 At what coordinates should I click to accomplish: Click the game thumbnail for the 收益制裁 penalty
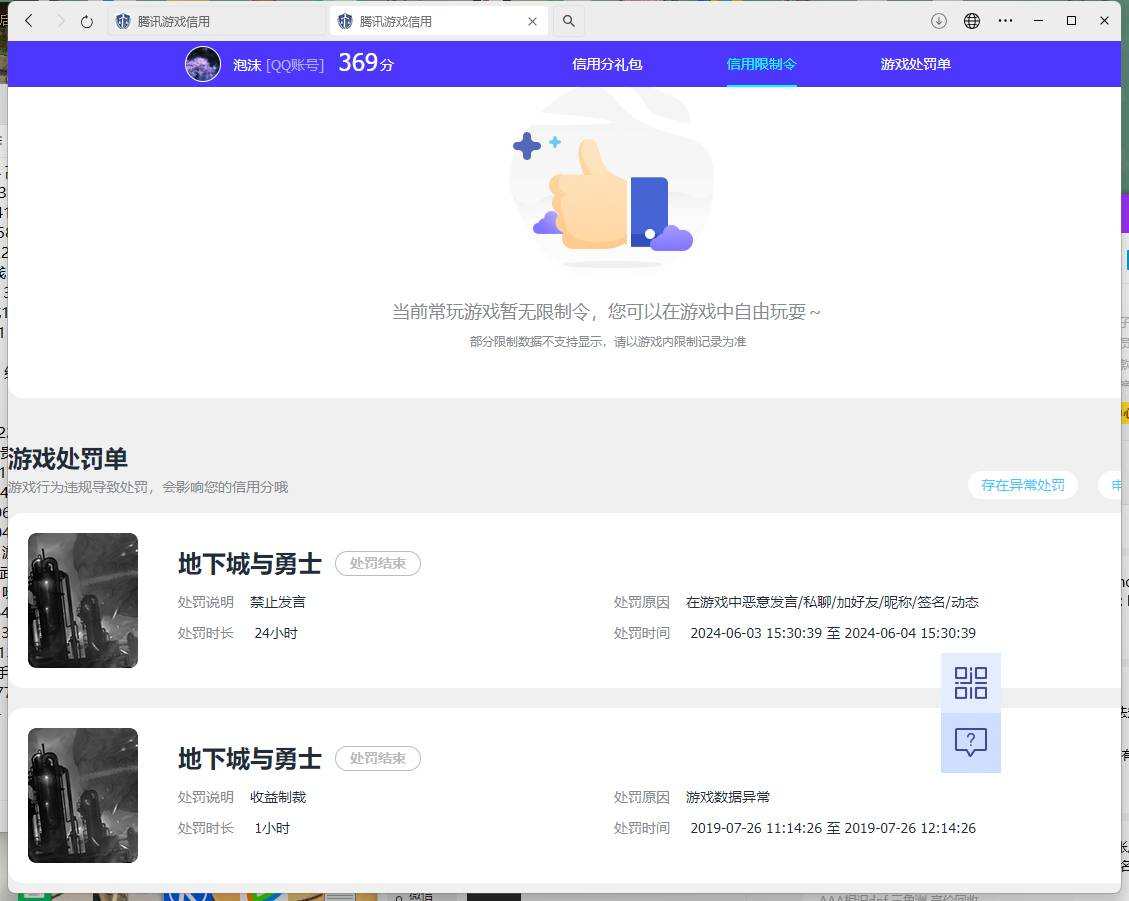pyautogui.click(x=83, y=795)
